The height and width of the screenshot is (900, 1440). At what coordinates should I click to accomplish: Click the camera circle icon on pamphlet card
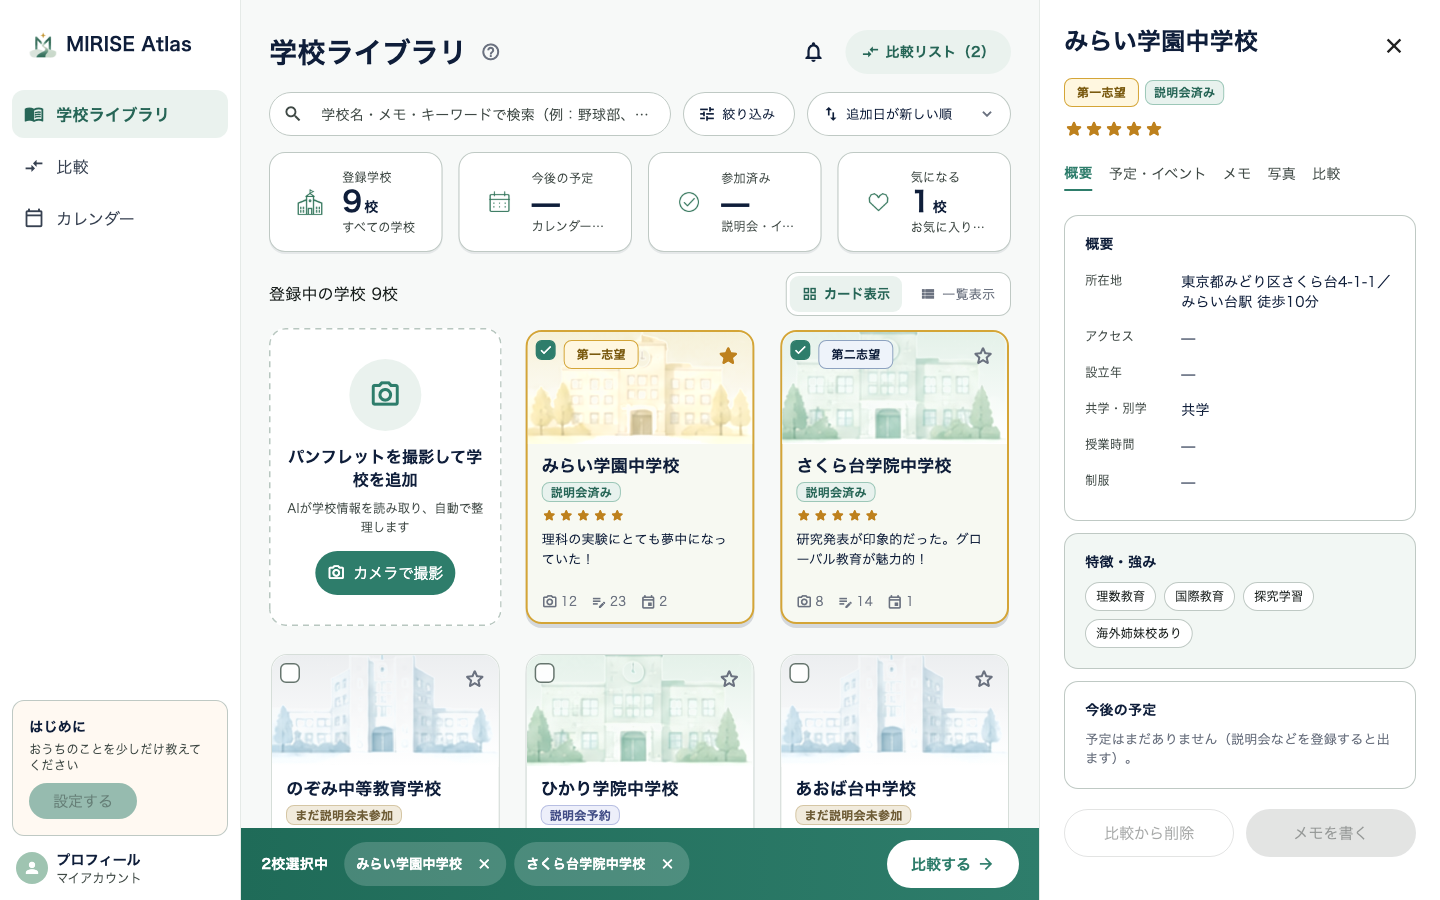coord(385,394)
